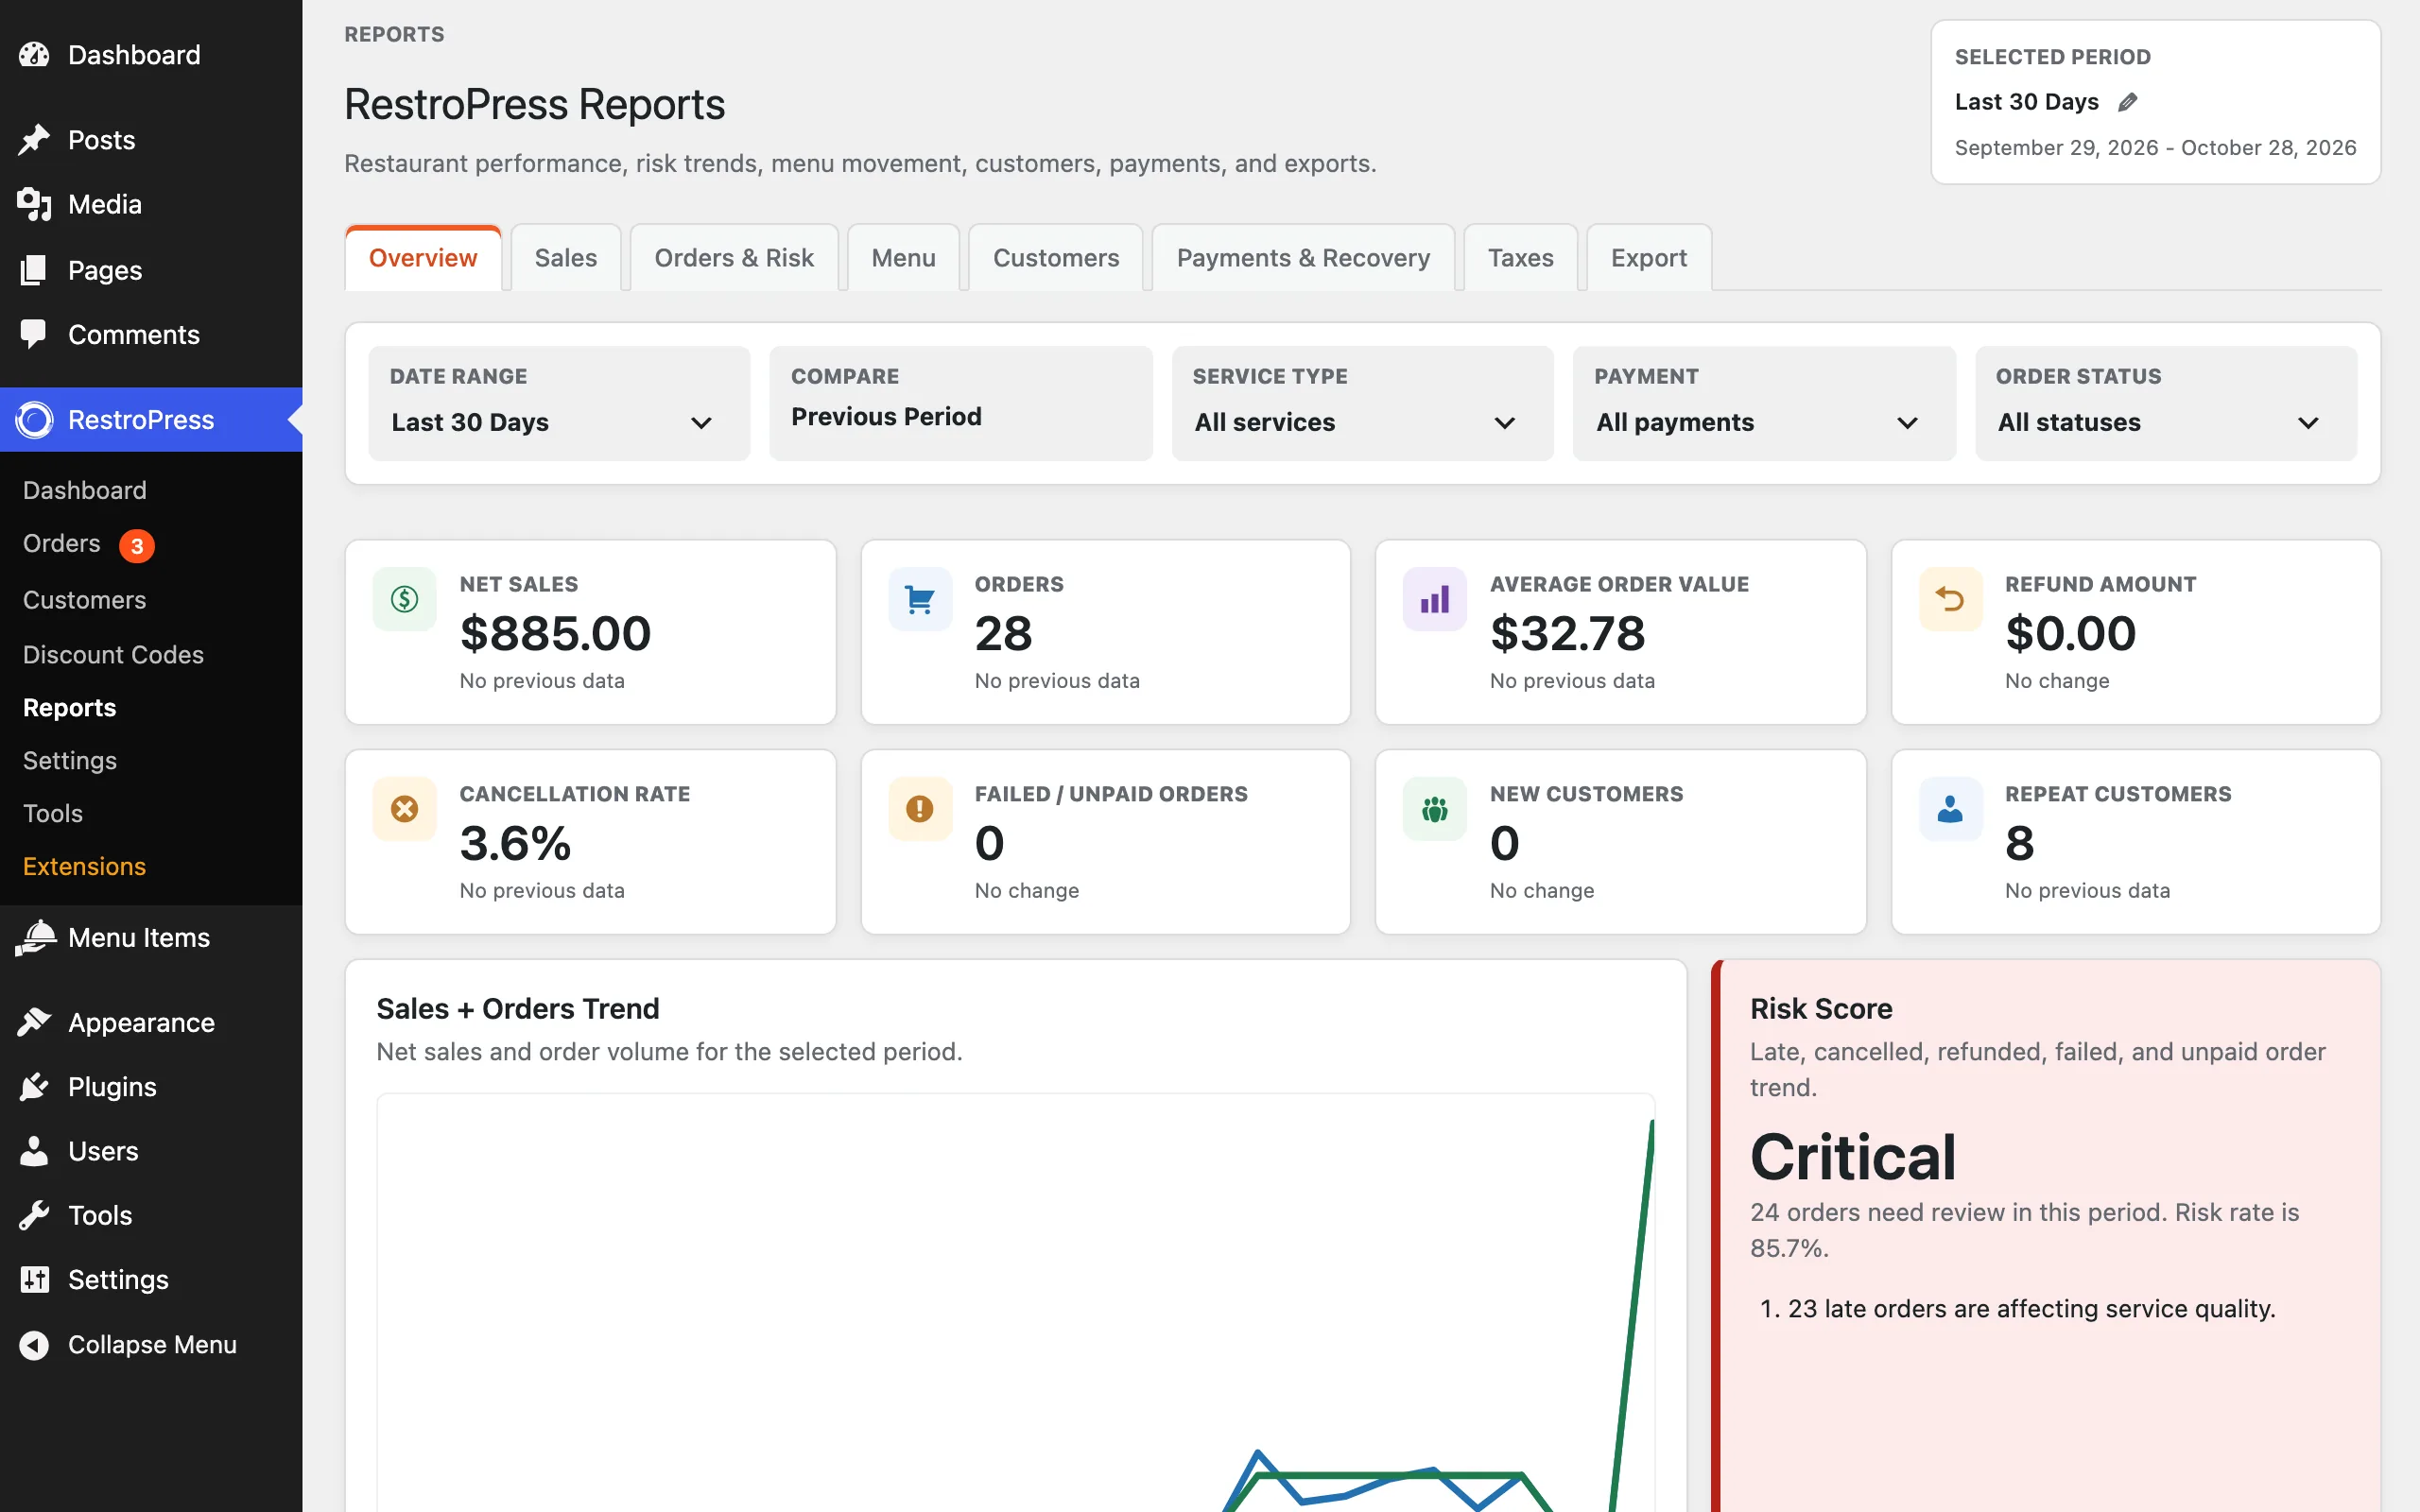Open Reports submenu link
This screenshot has height=1512, width=2420.
(70, 708)
